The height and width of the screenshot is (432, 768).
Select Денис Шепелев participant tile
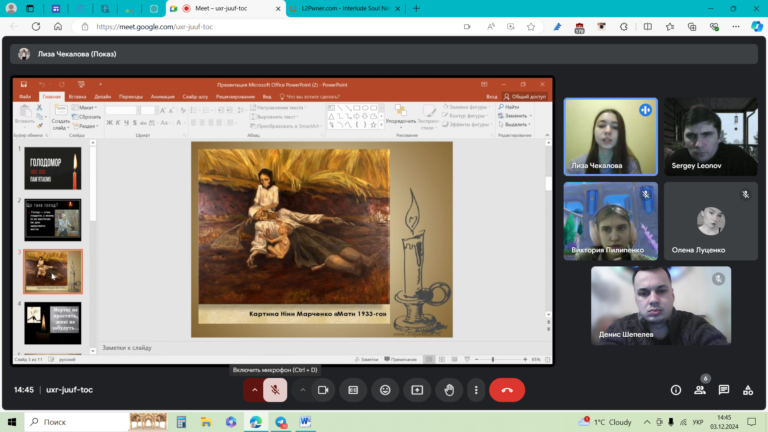click(x=661, y=306)
